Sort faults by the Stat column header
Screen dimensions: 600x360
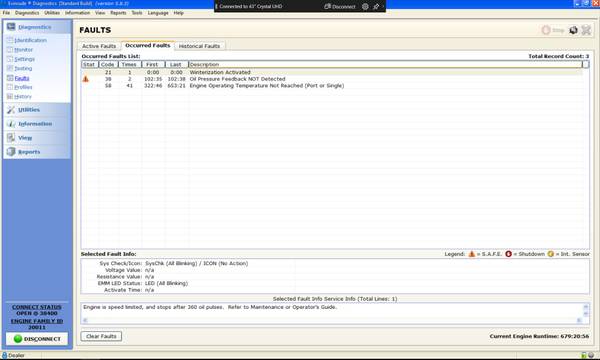[89, 64]
